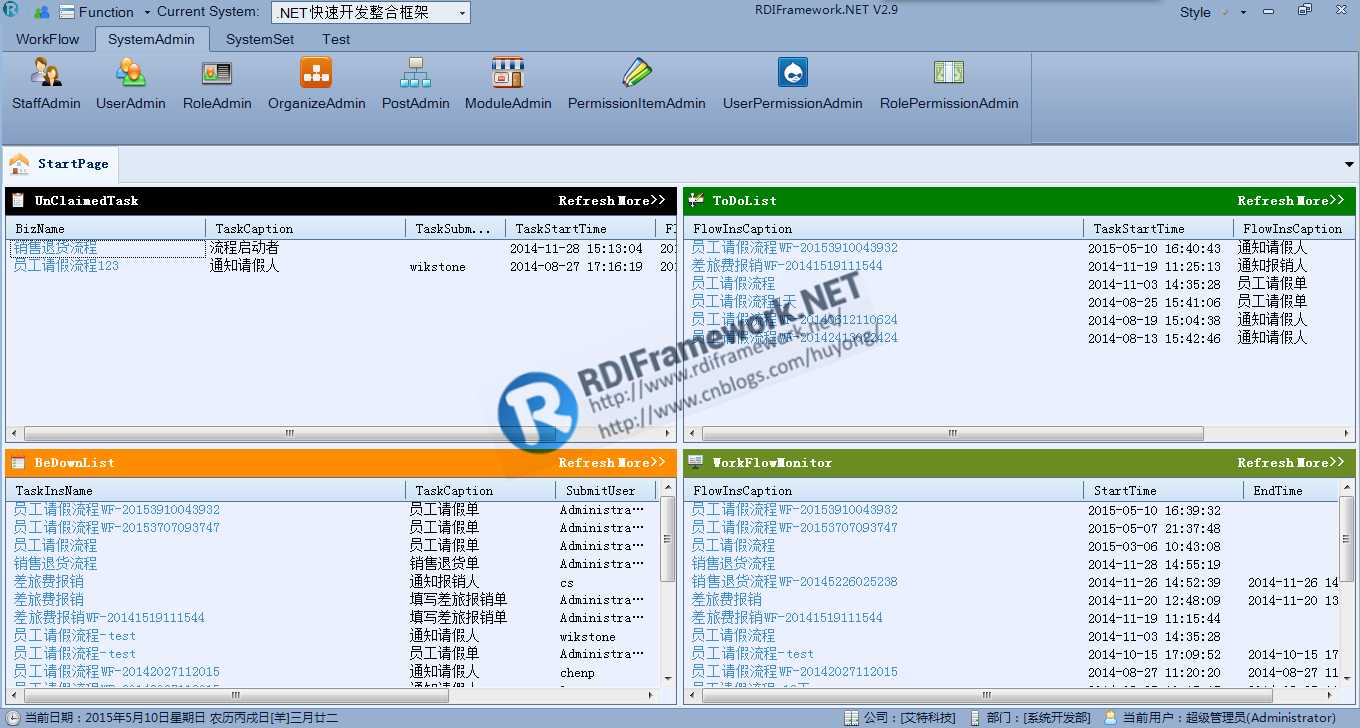1360x728 pixels.
Task: Launch RolePermissionAdmin from the ribbon
Action: (x=949, y=83)
